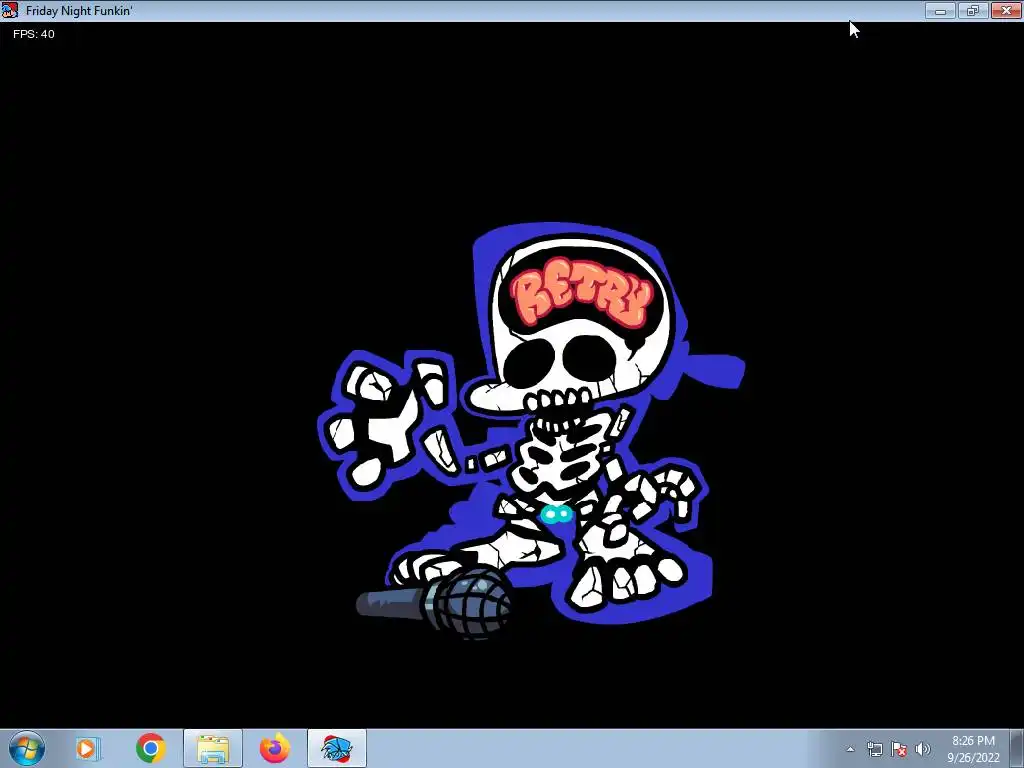Restore down the Friday Night Funkin' window

pyautogui.click(x=973, y=10)
